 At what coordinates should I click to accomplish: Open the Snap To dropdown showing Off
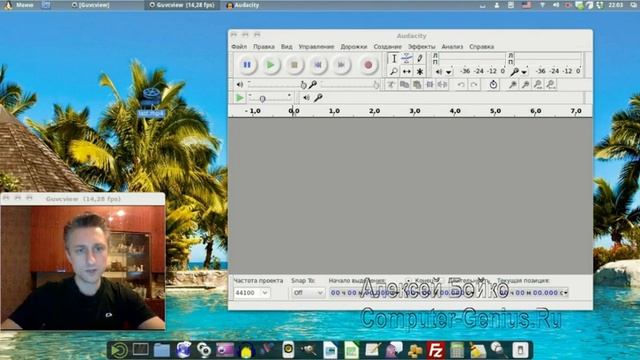(x=308, y=293)
